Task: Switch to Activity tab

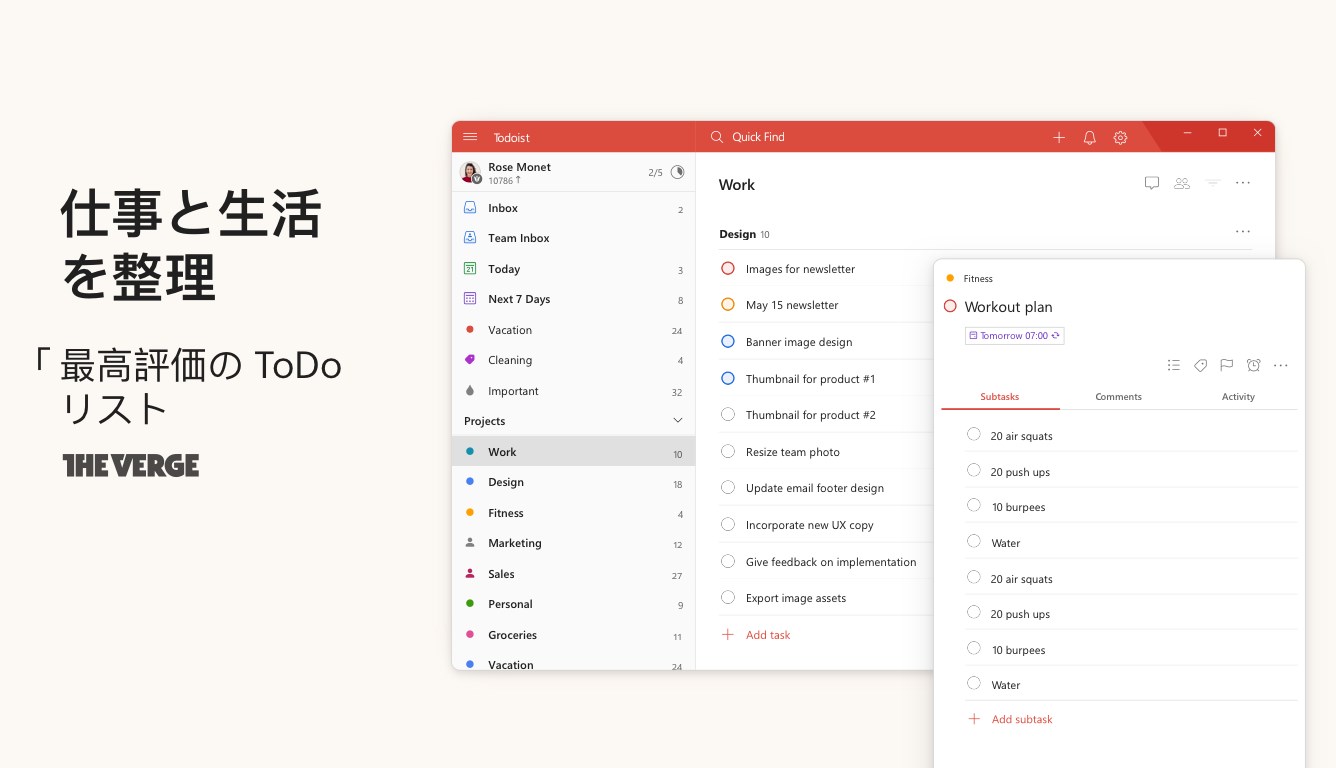Action: (1238, 397)
